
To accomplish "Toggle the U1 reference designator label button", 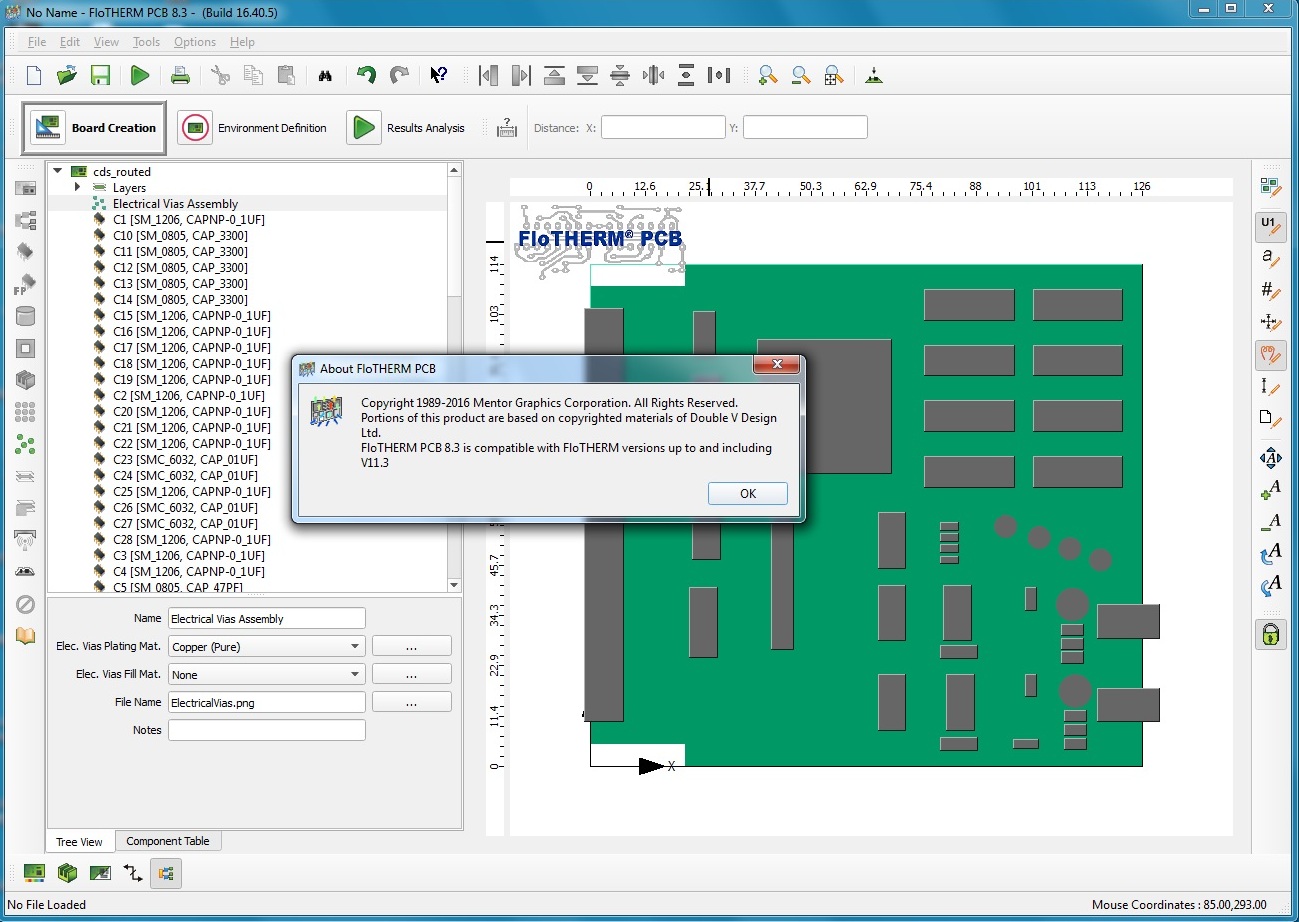I will [x=1270, y=225].
